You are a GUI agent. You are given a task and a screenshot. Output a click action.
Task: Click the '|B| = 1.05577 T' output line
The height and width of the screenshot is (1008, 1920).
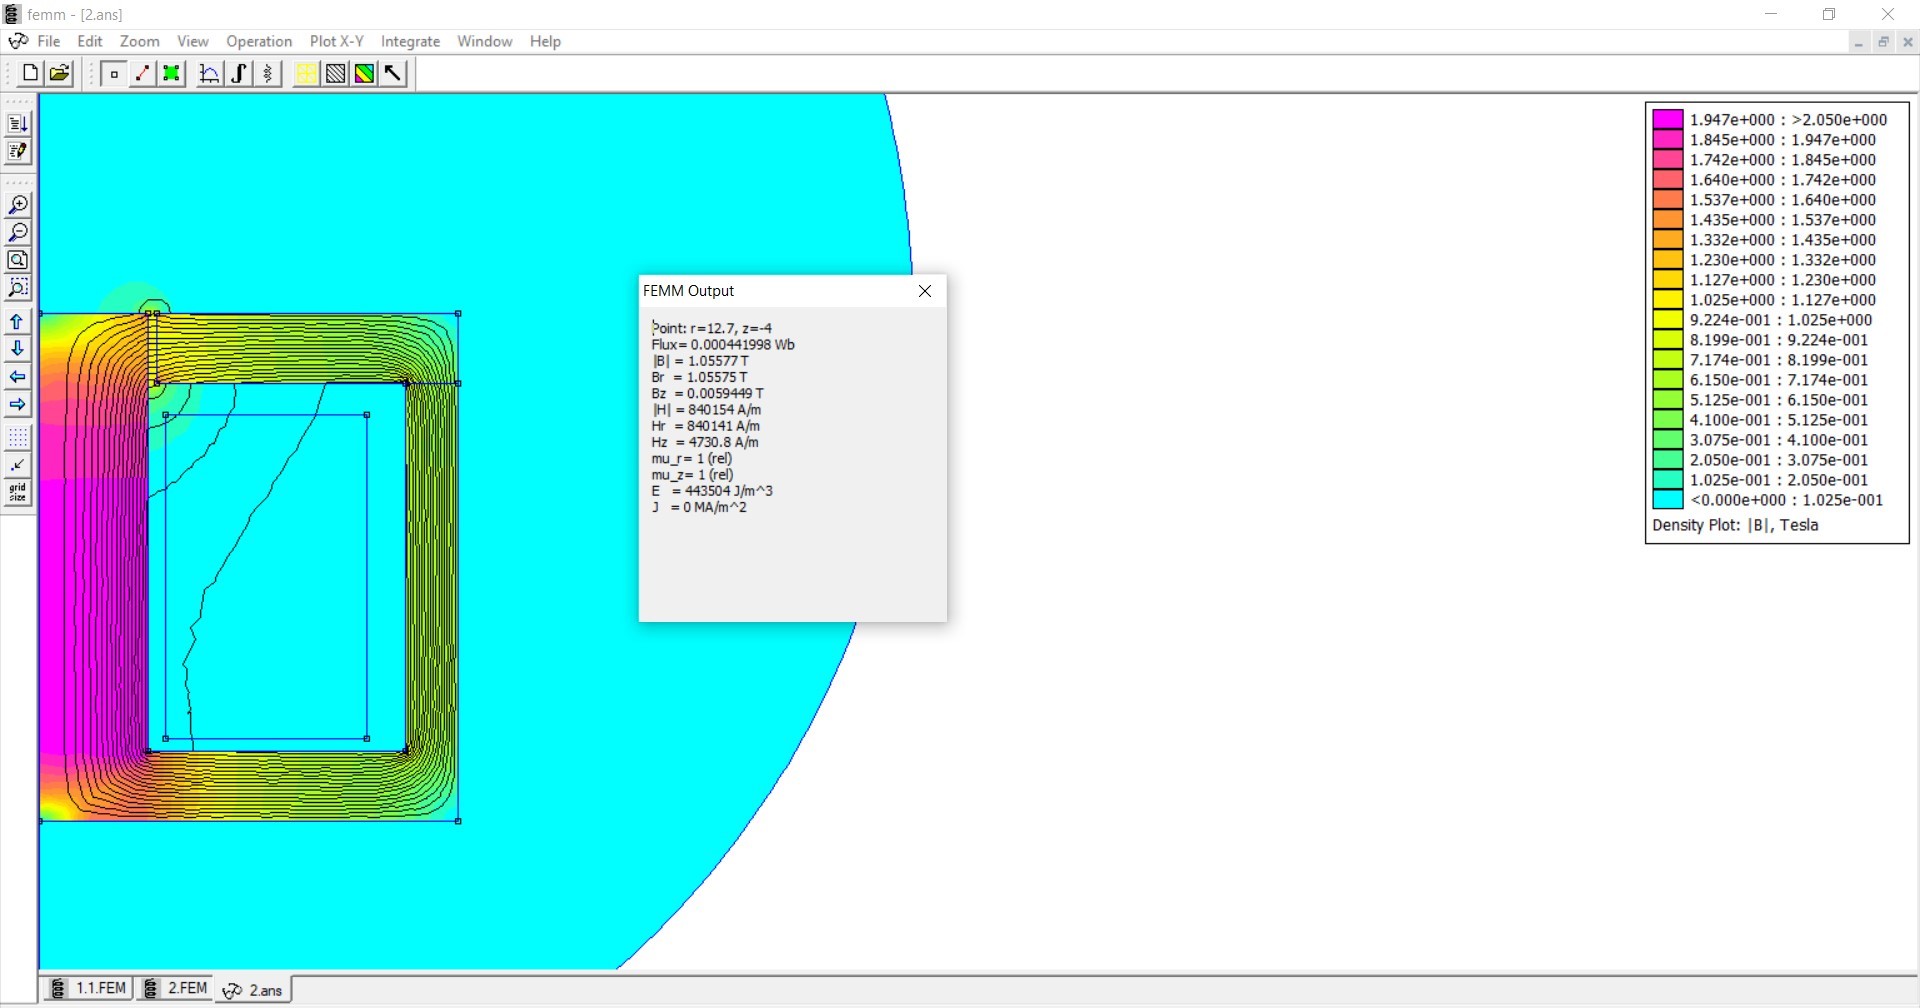pos(700,361)
